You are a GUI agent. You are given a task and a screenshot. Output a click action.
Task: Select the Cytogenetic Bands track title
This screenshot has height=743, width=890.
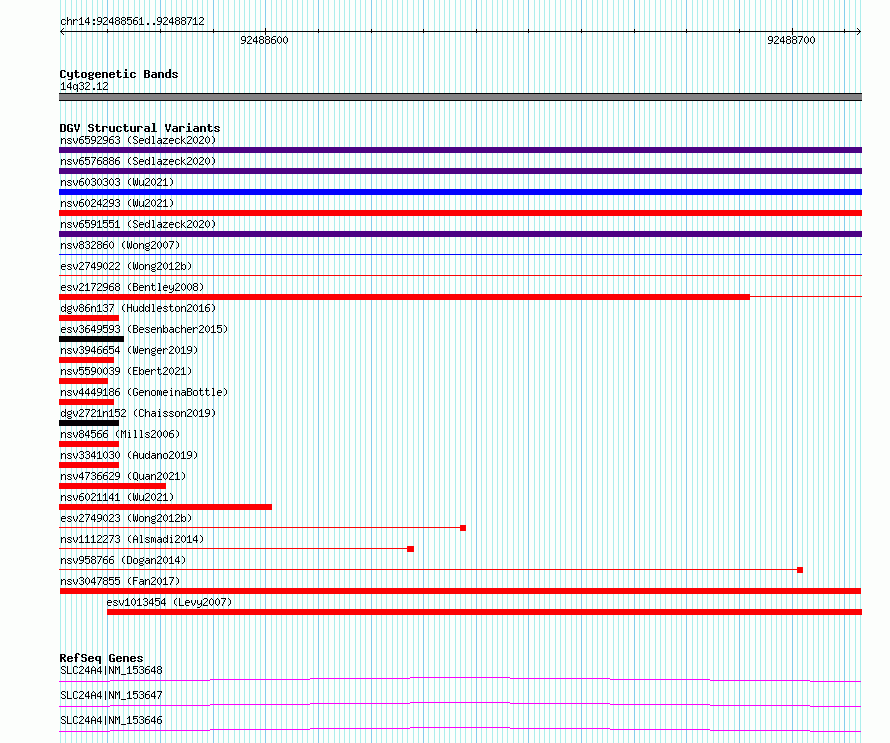pyautogui.click(x=119, y=74)
